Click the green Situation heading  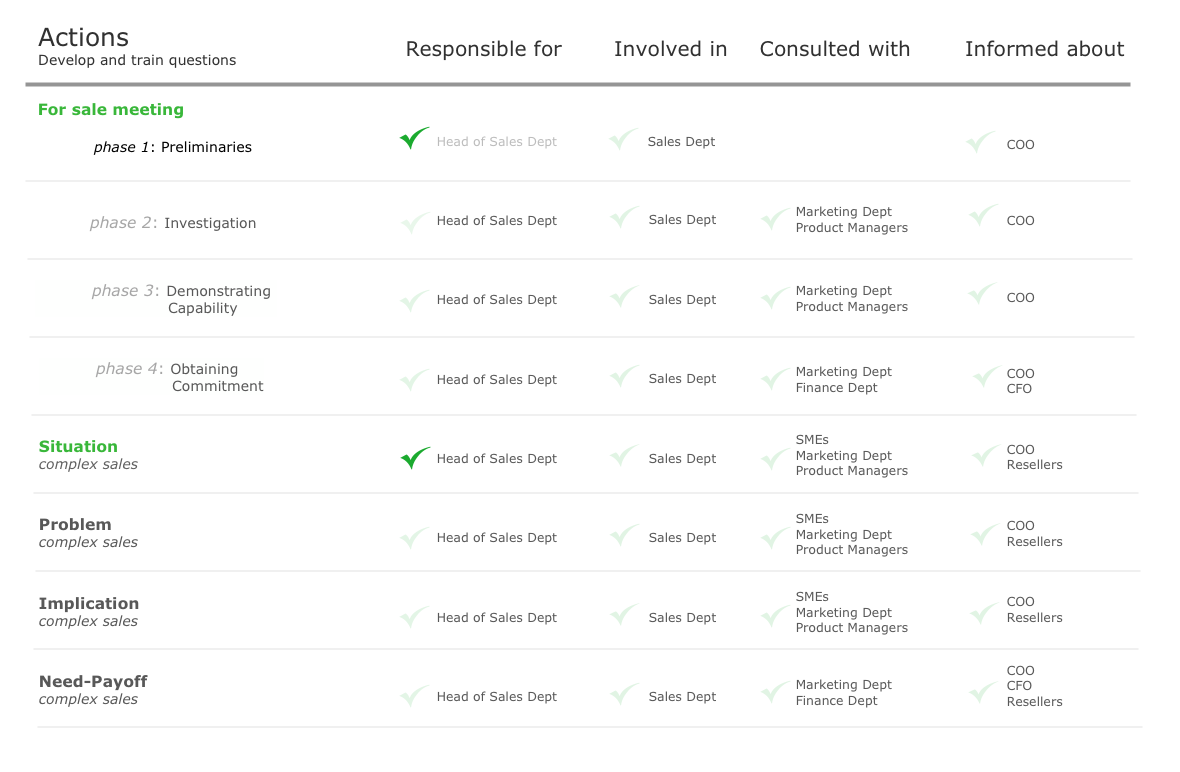[x=78, y=447]
